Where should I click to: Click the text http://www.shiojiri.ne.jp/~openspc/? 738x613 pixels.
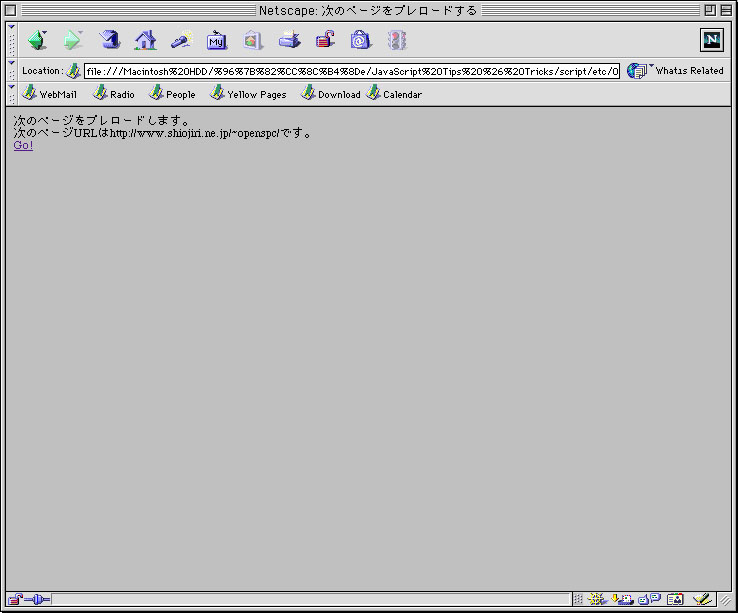pyautogui.click(x=194, y=133)
